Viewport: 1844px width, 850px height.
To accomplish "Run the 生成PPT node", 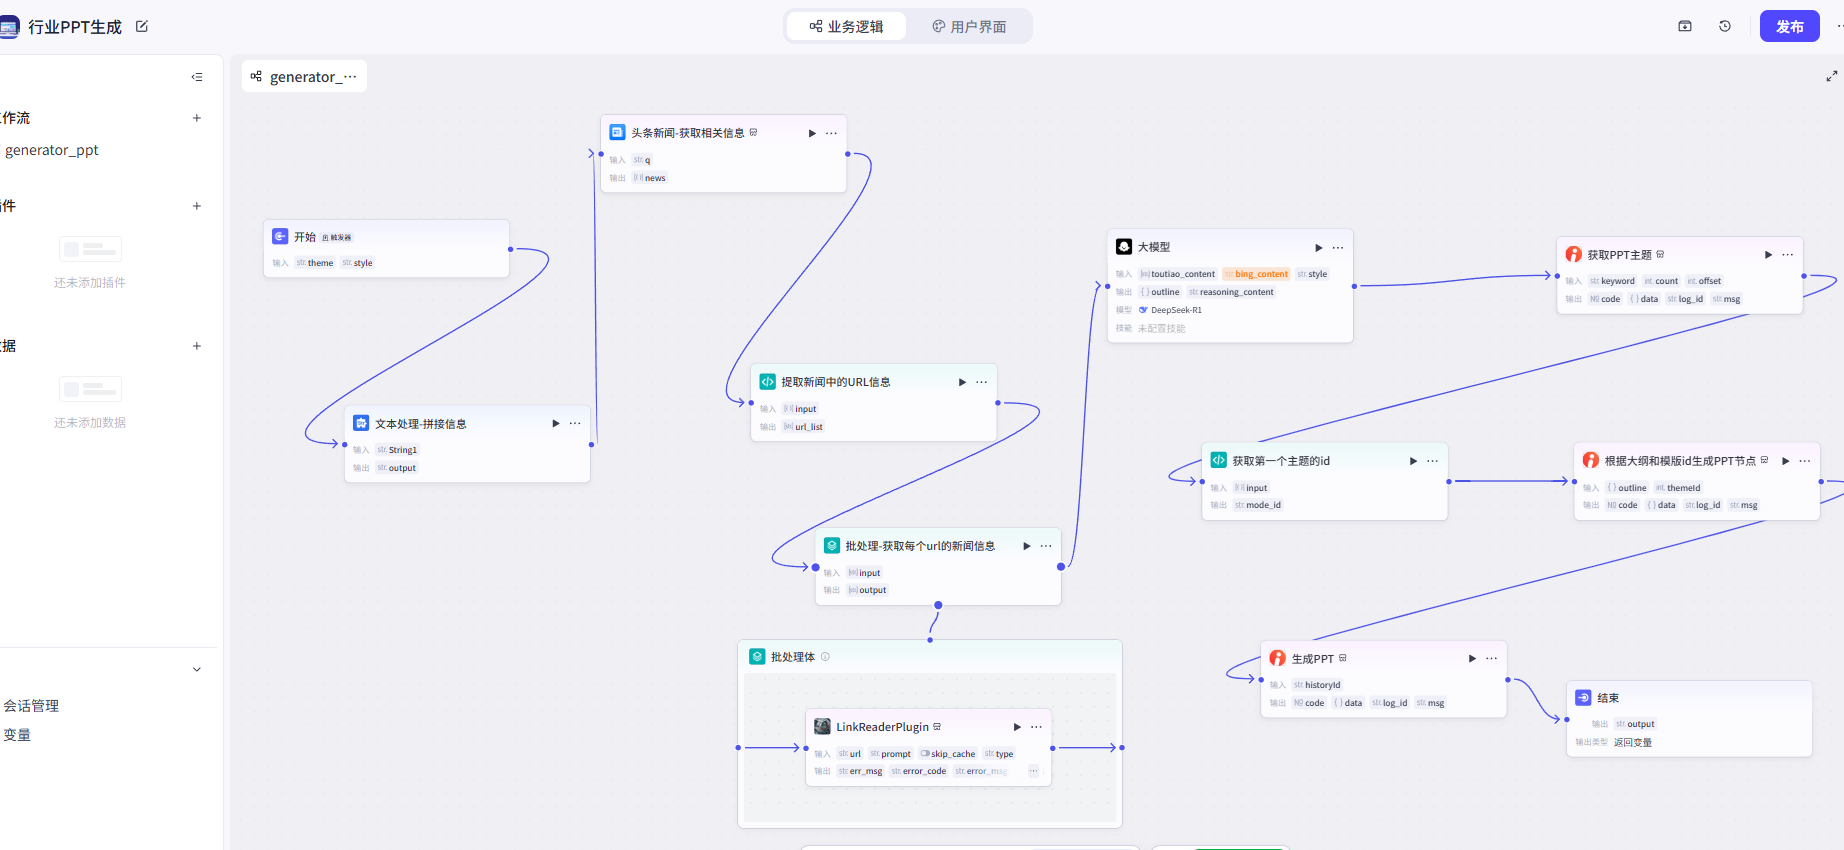I will click(1472, 659).
